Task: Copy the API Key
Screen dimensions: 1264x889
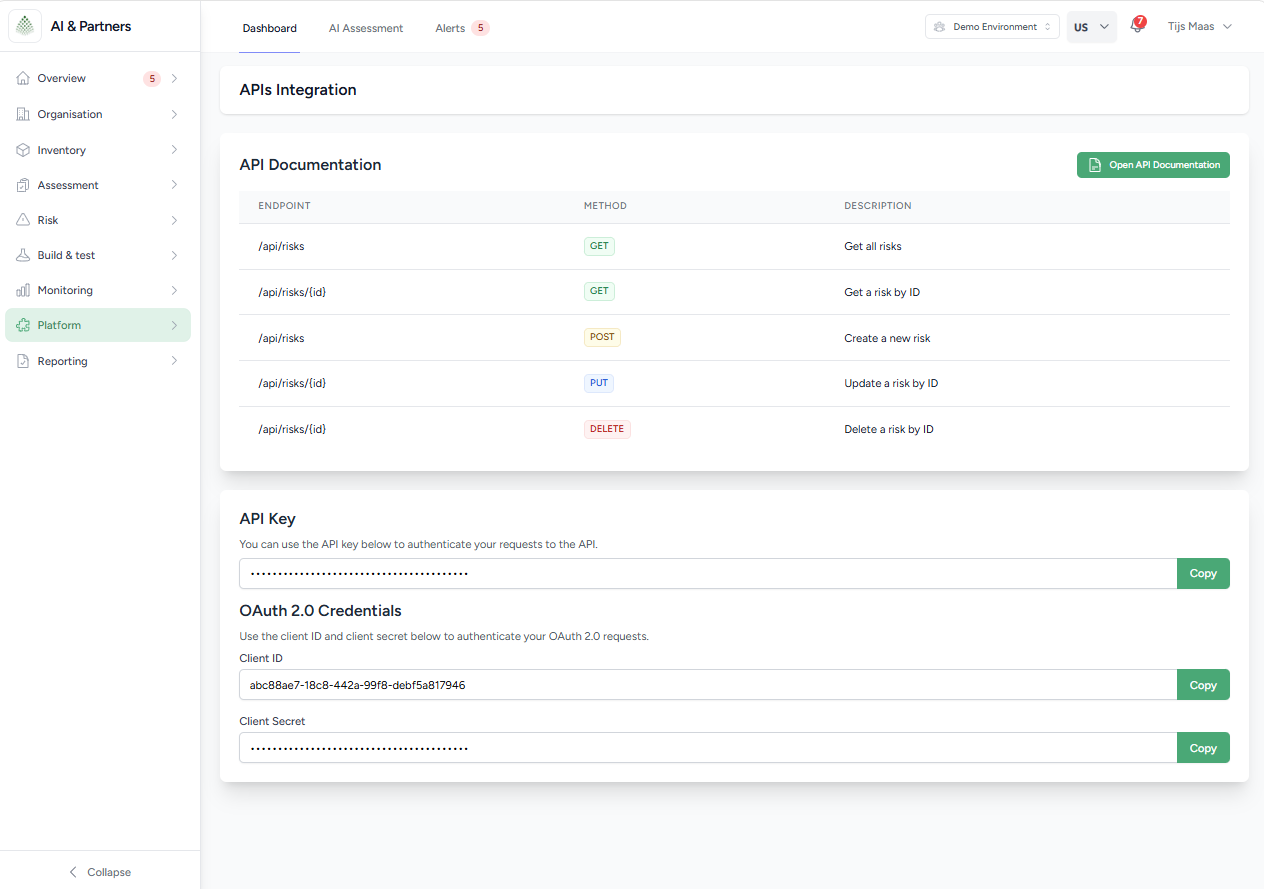Action: 1203,573
